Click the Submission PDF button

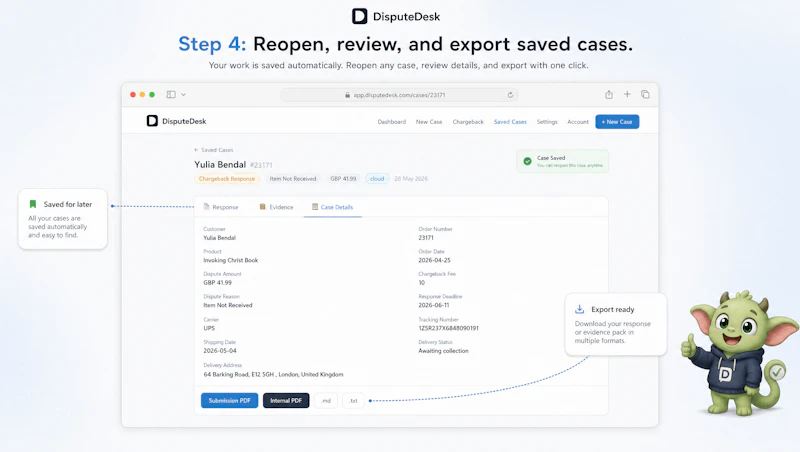click(230, 400)
